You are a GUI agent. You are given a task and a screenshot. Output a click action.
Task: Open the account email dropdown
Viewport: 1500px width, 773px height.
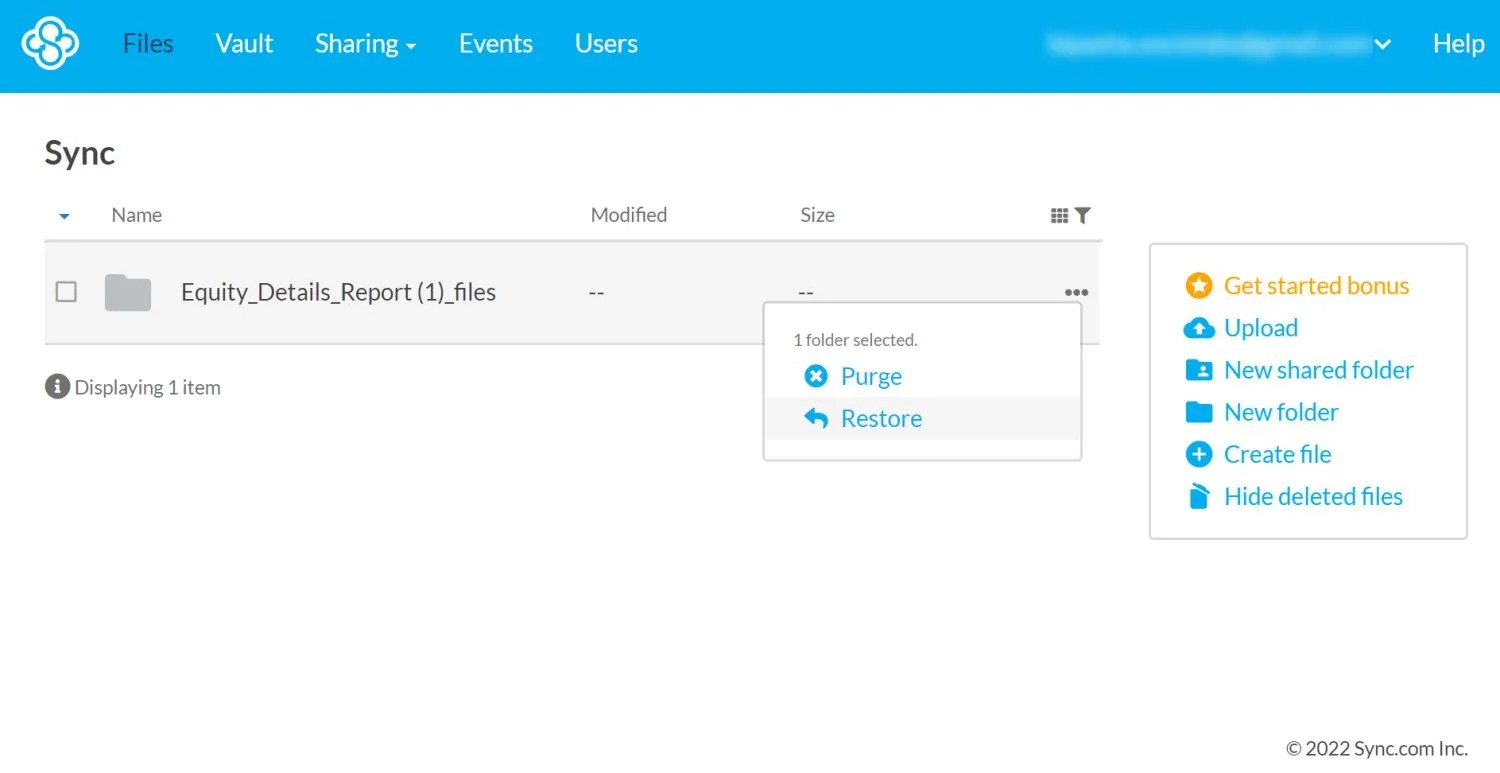1383,44
